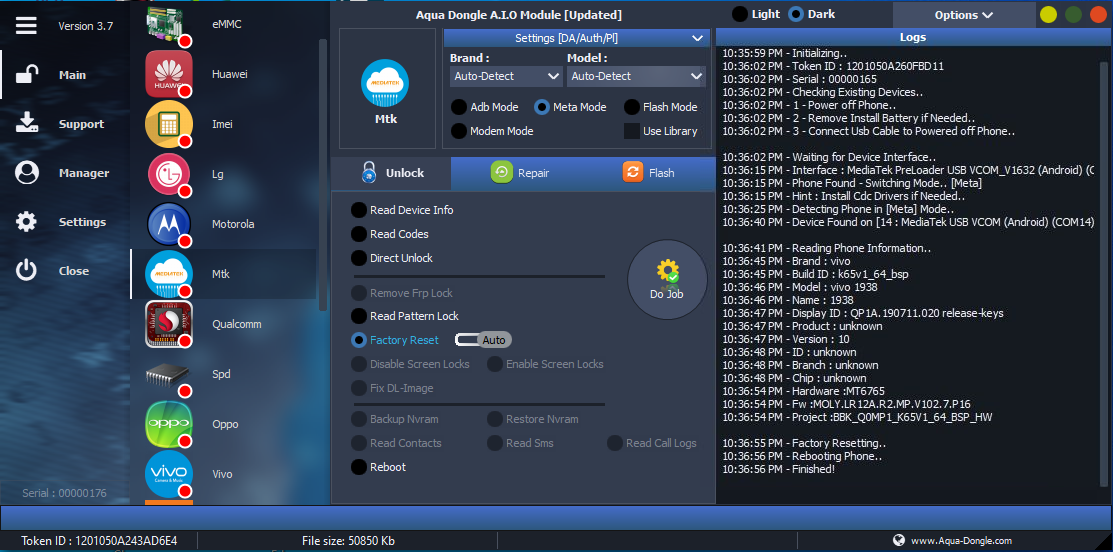Enable Adb Mode radio option
This screenshot has height=552, width=1113.
459,107
